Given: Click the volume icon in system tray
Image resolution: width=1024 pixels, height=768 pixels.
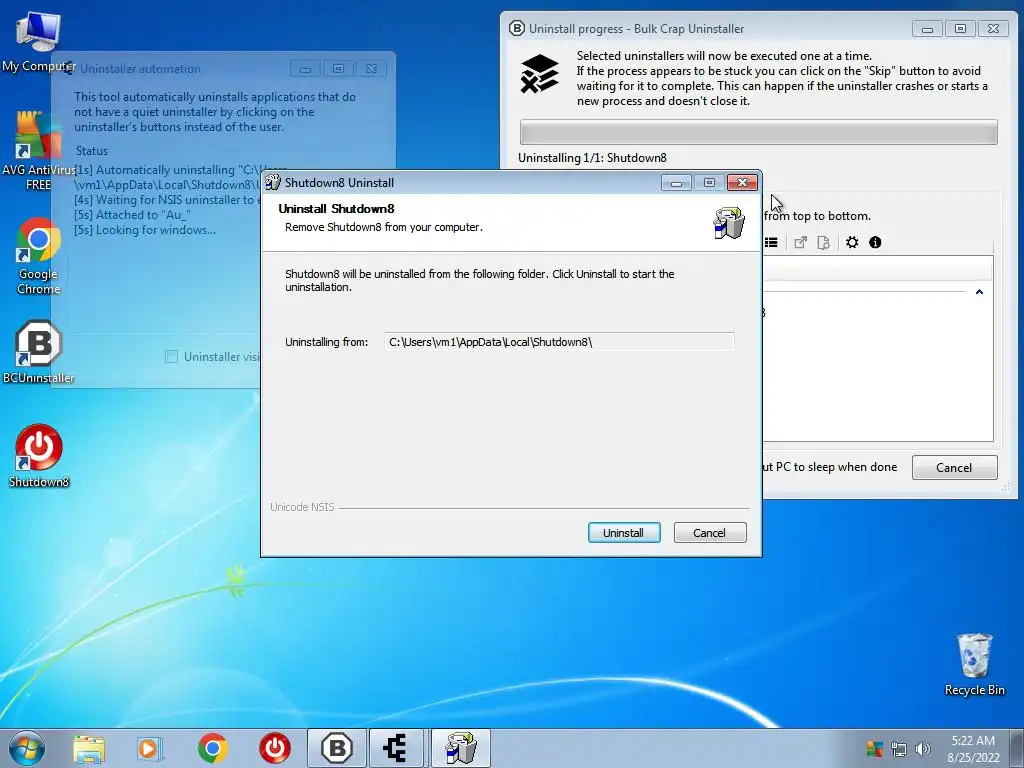Looking at the screenshot, I should click(923, 749).
